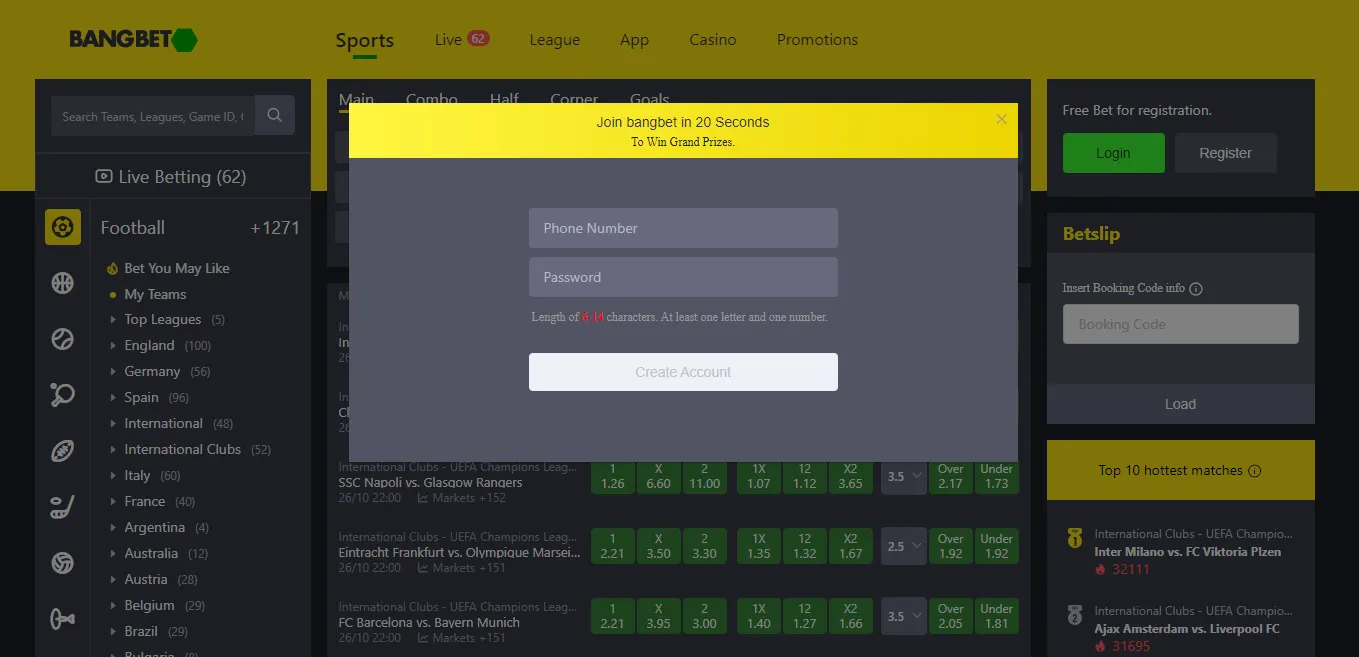Screen dimensions: 1359x657
Task: Open the League tab
Action: (x=554, y=40)
